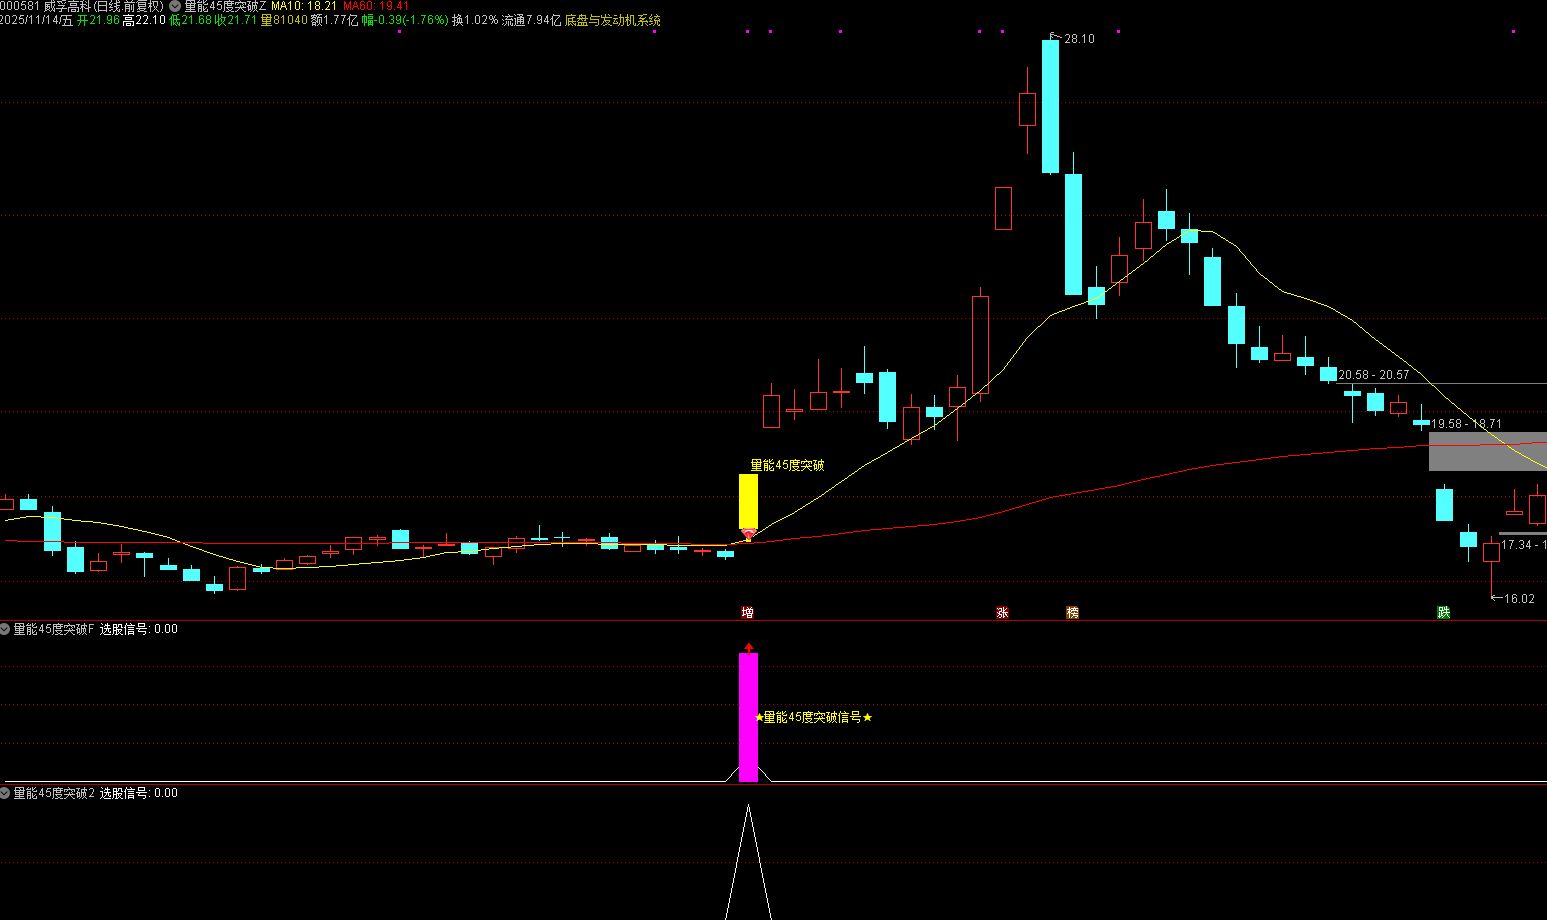Click the 28.10 high price label
Viewport: 1547px width, 920px height.
pos(1079,39)
